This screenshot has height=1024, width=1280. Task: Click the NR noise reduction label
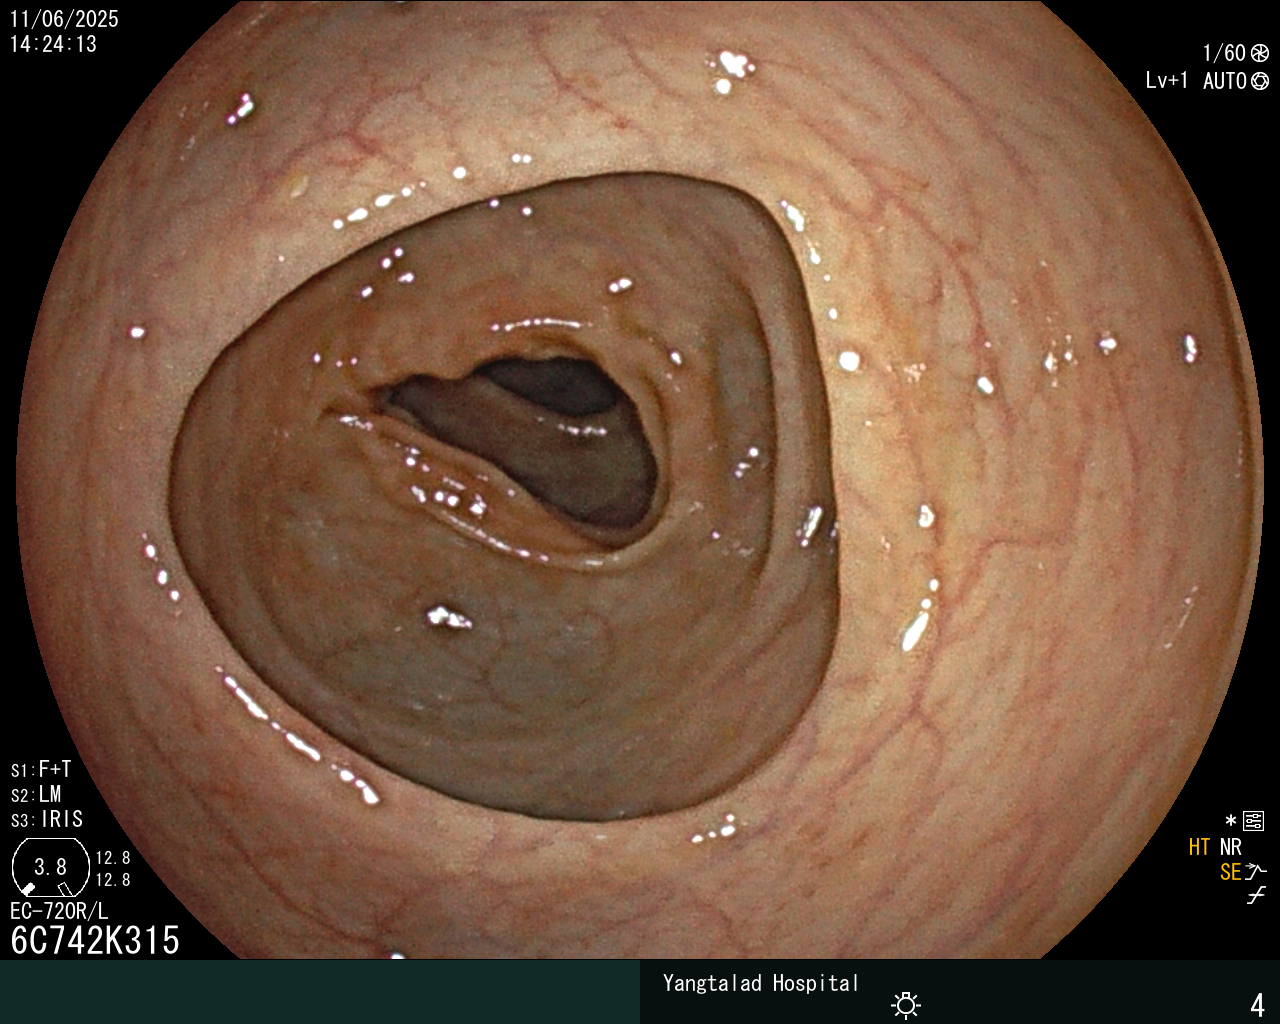pos(1231,847)
